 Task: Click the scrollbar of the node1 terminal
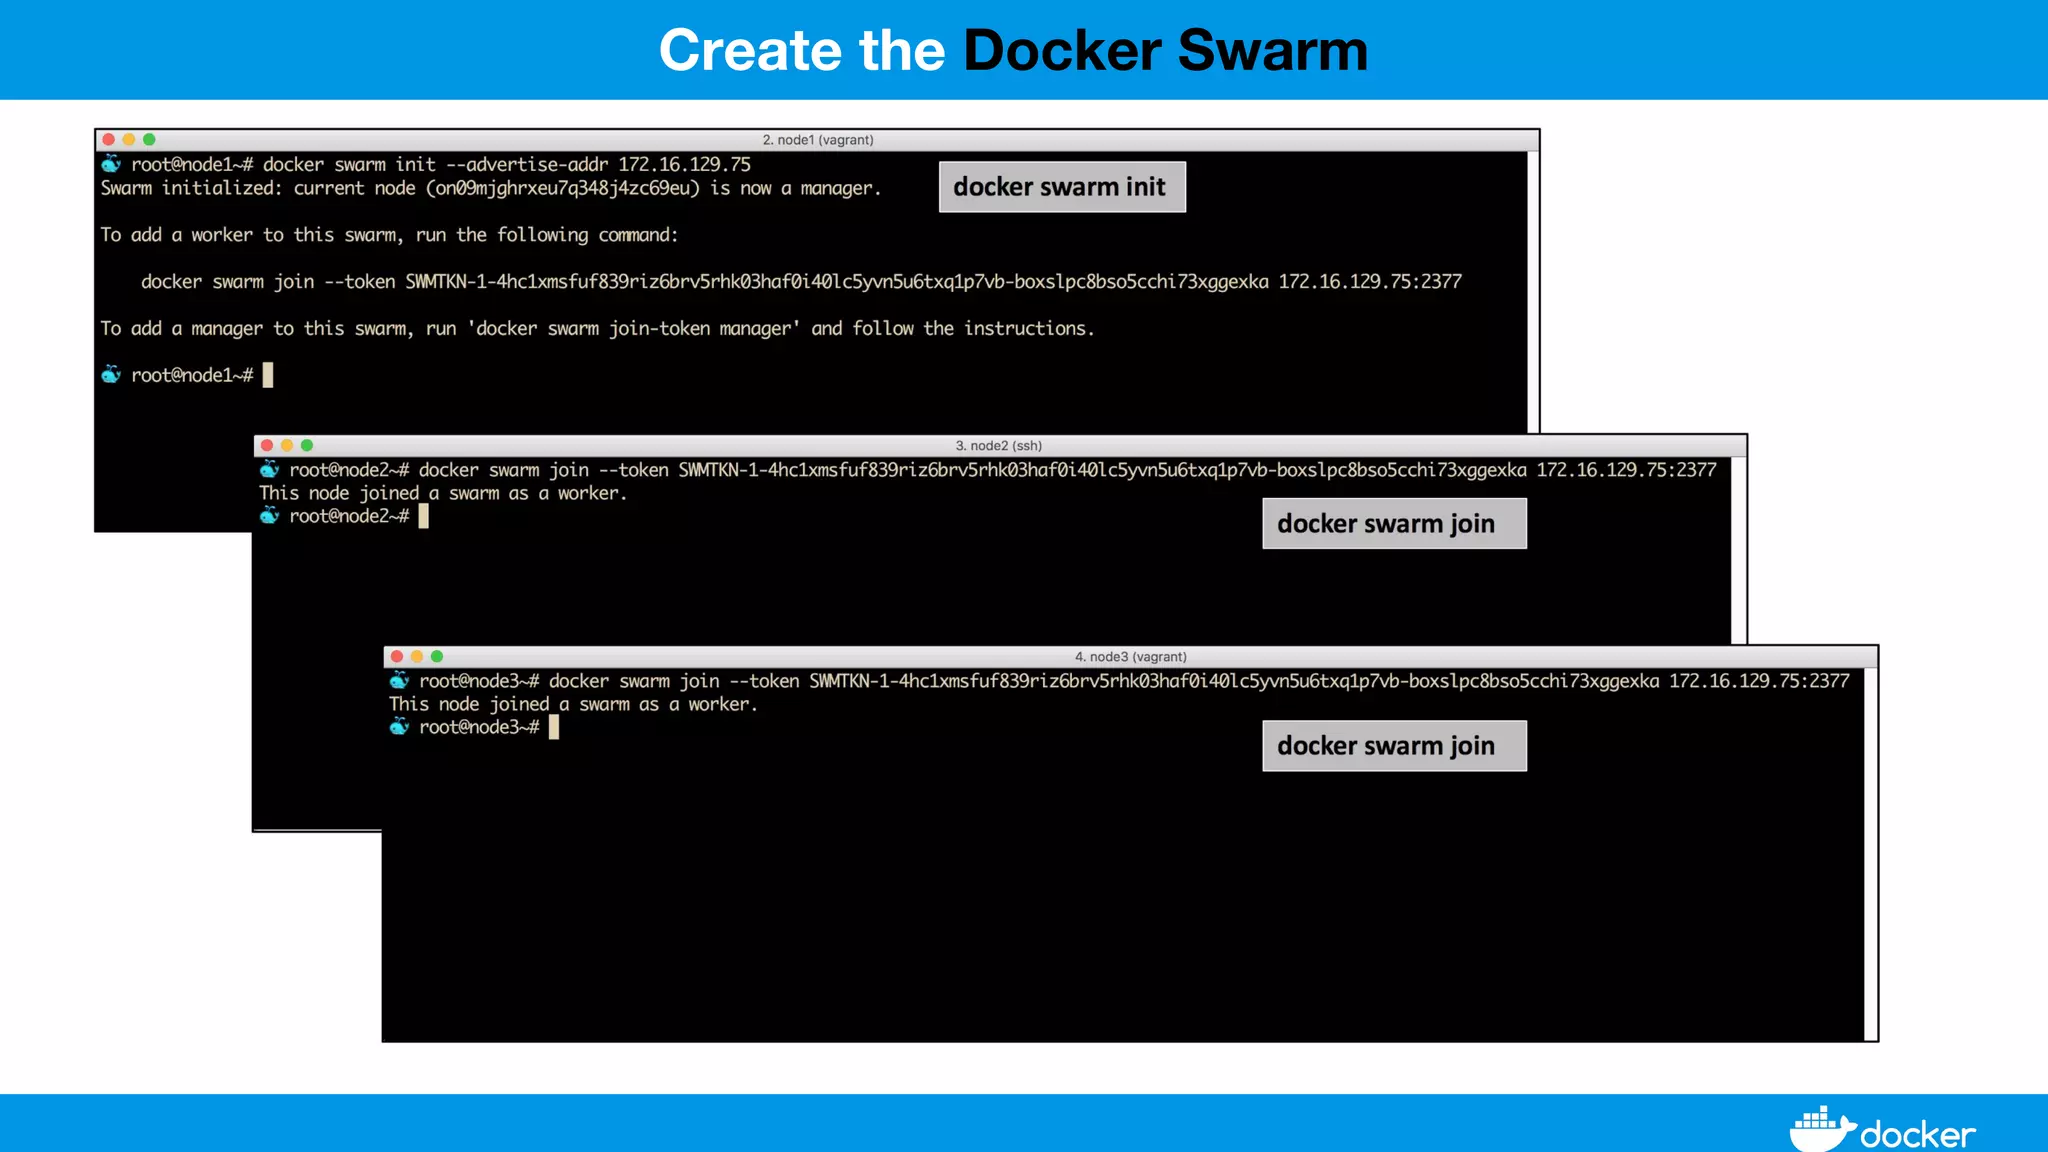click(1533, 290)
